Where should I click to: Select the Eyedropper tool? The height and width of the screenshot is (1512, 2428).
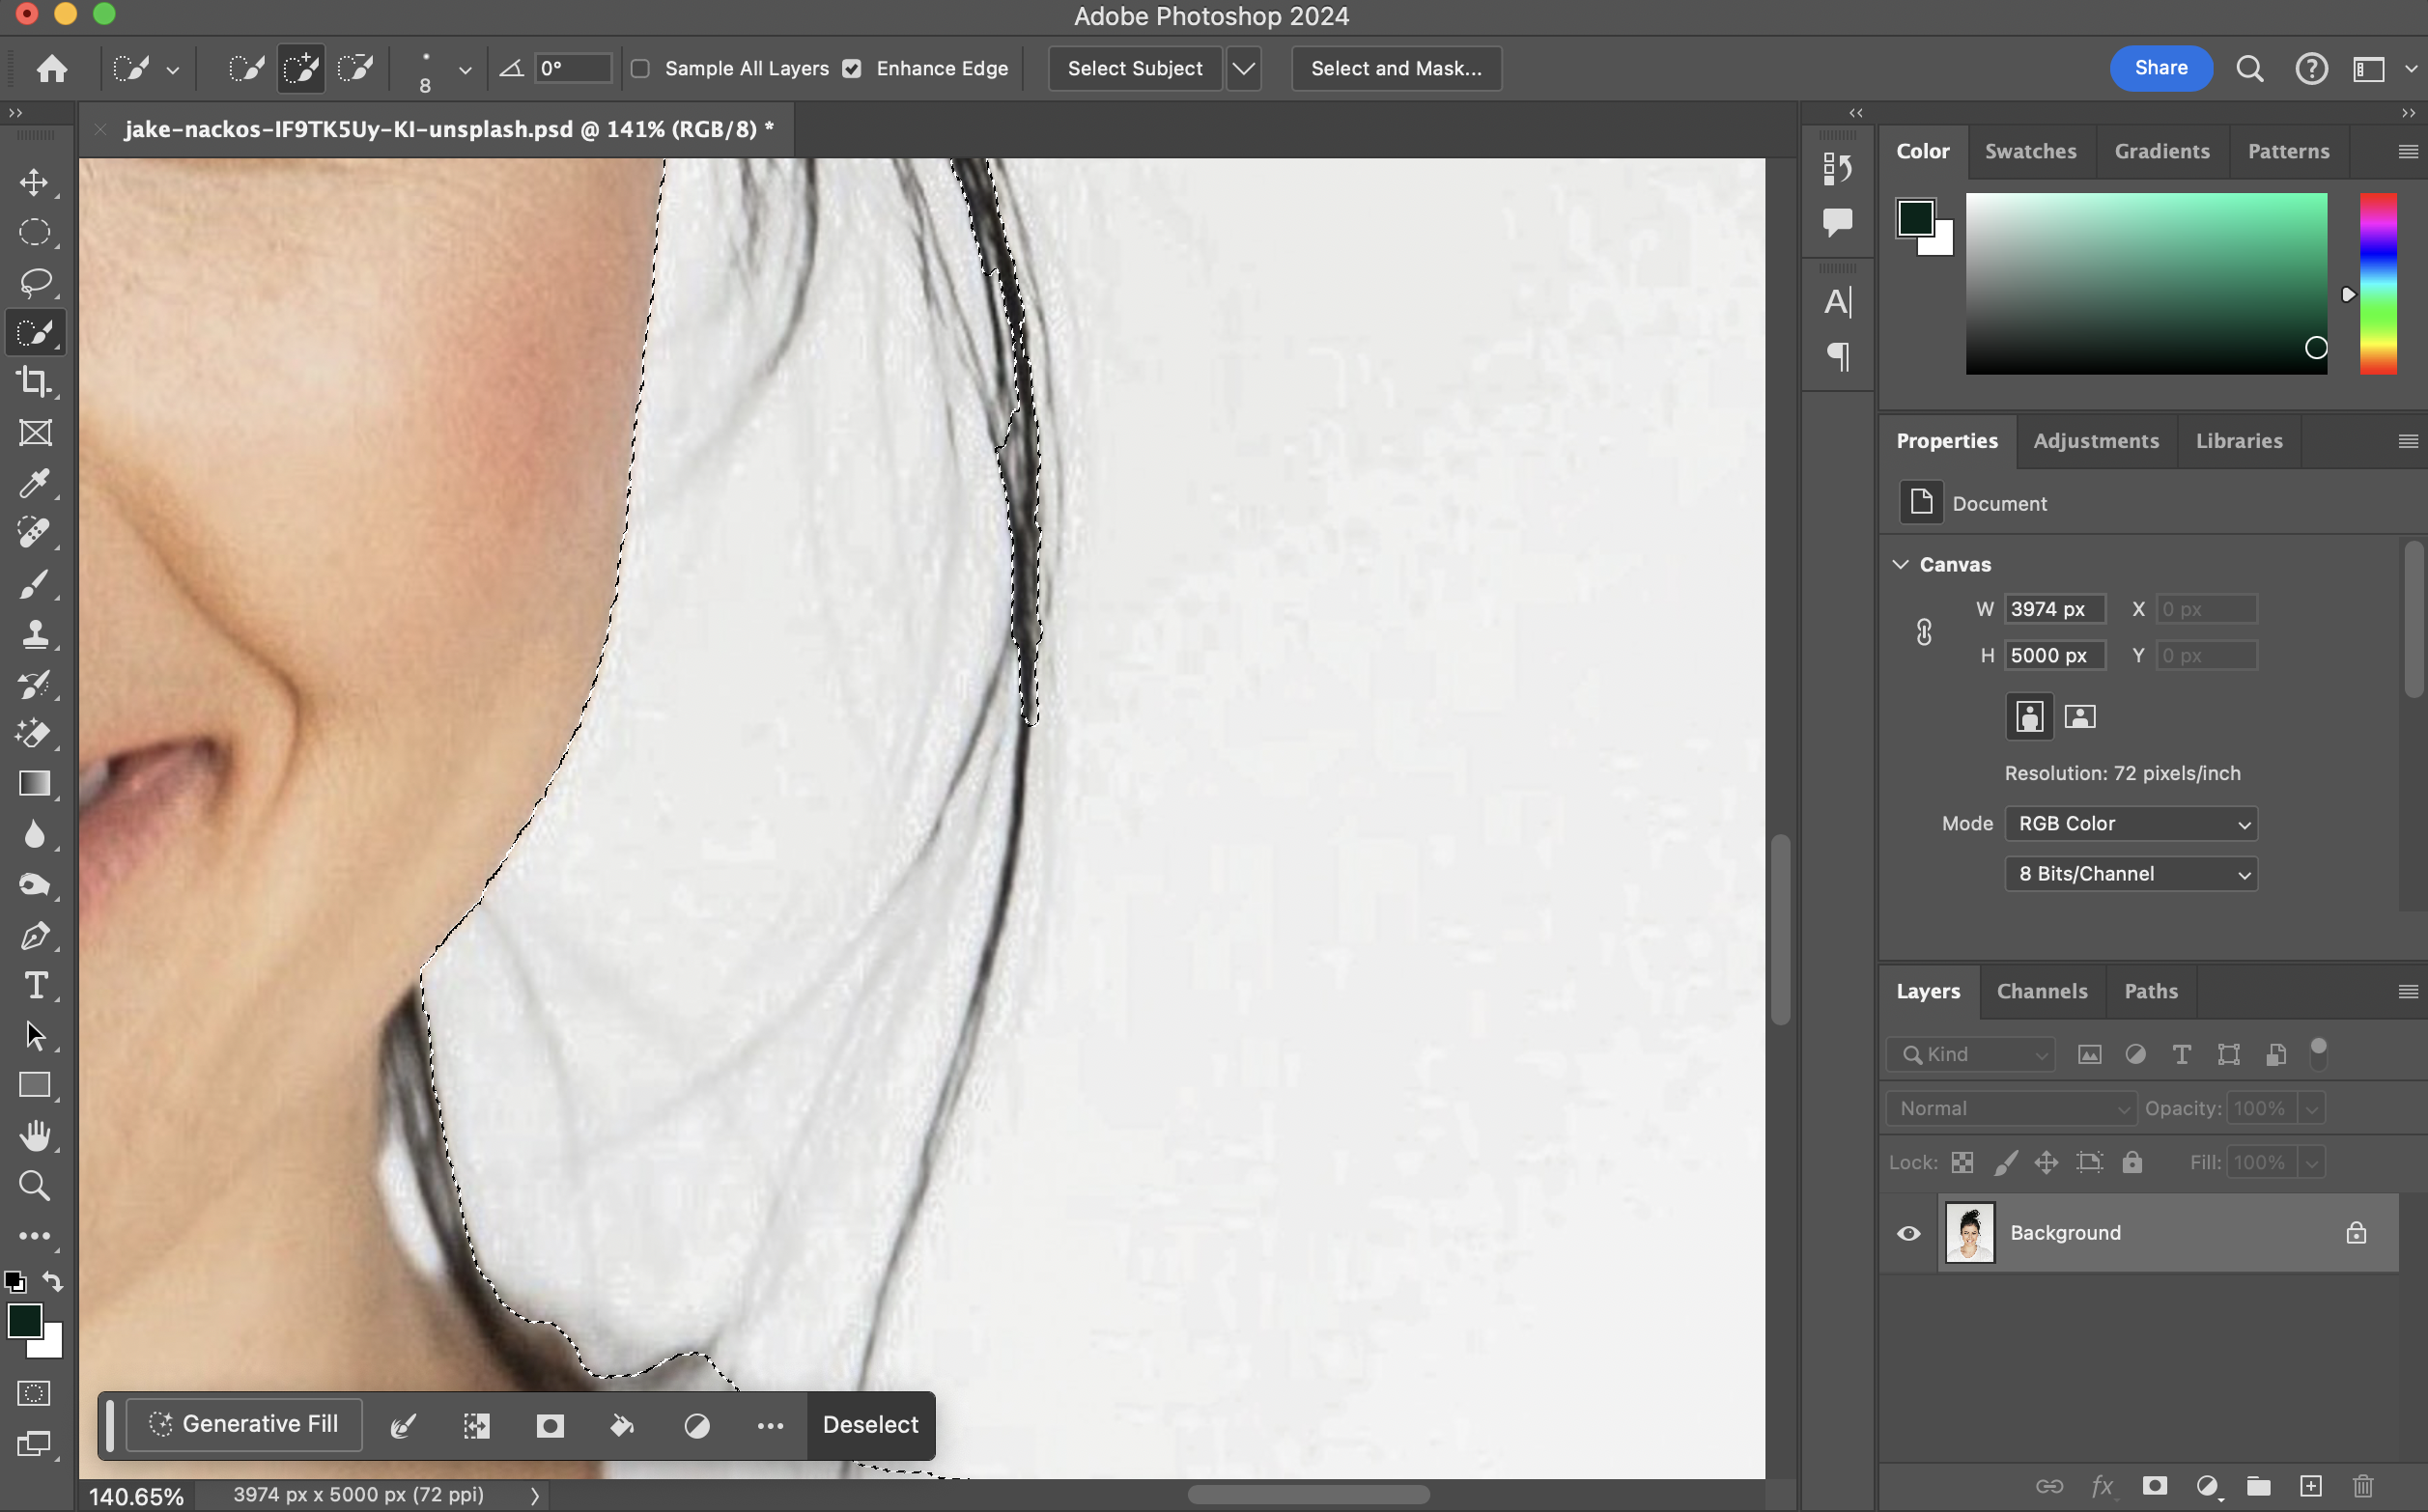pyautogui.click(x=35, y=483)
